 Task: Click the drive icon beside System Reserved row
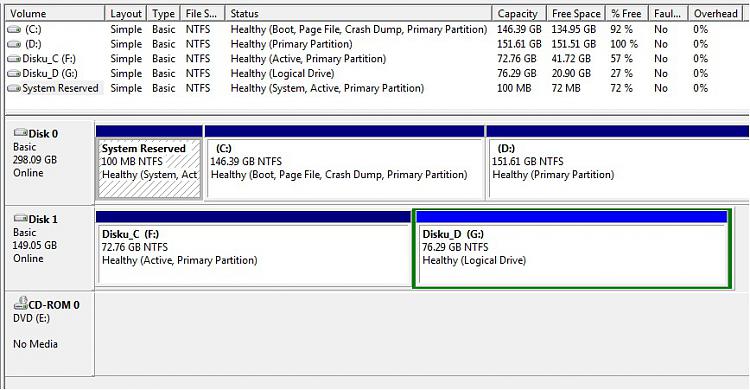(x=14, y=89)
